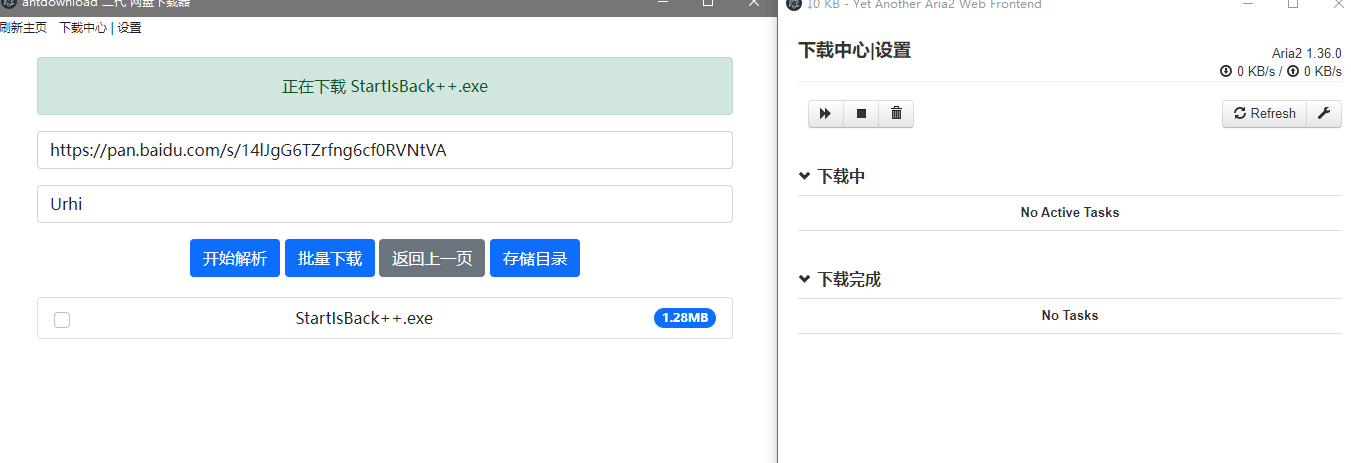
Task: Collapse the 下载中 section chevron
Action: [x=805, y=177]
